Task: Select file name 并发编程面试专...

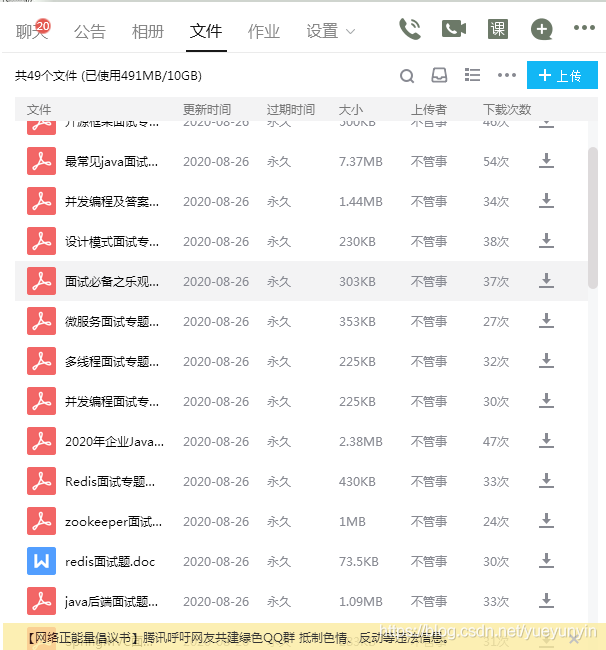Action: pyautogui.click(x=112, y=401)
